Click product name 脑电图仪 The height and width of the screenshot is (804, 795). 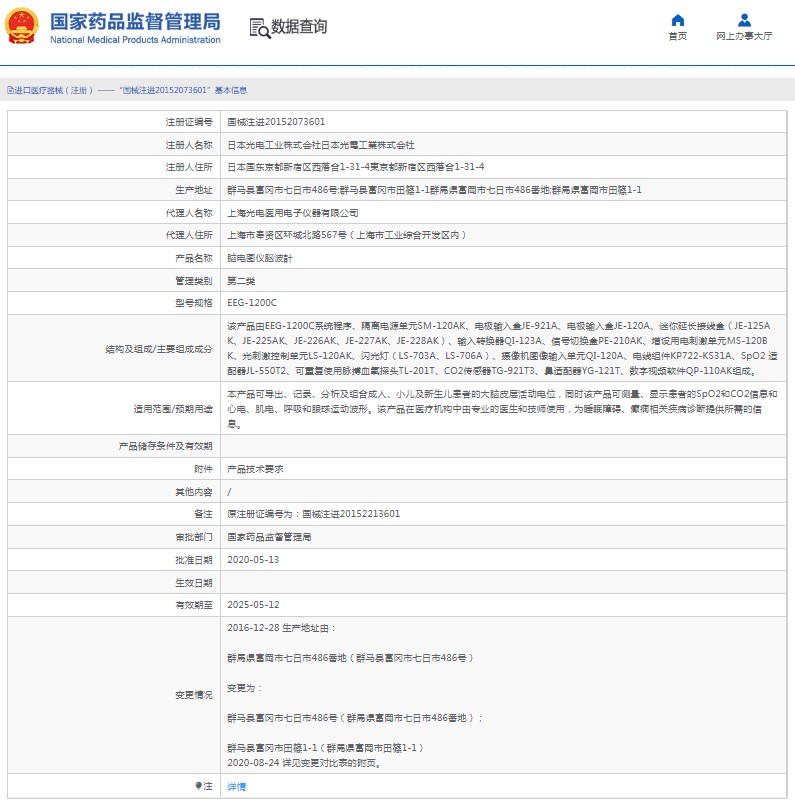tap(246, 258)
